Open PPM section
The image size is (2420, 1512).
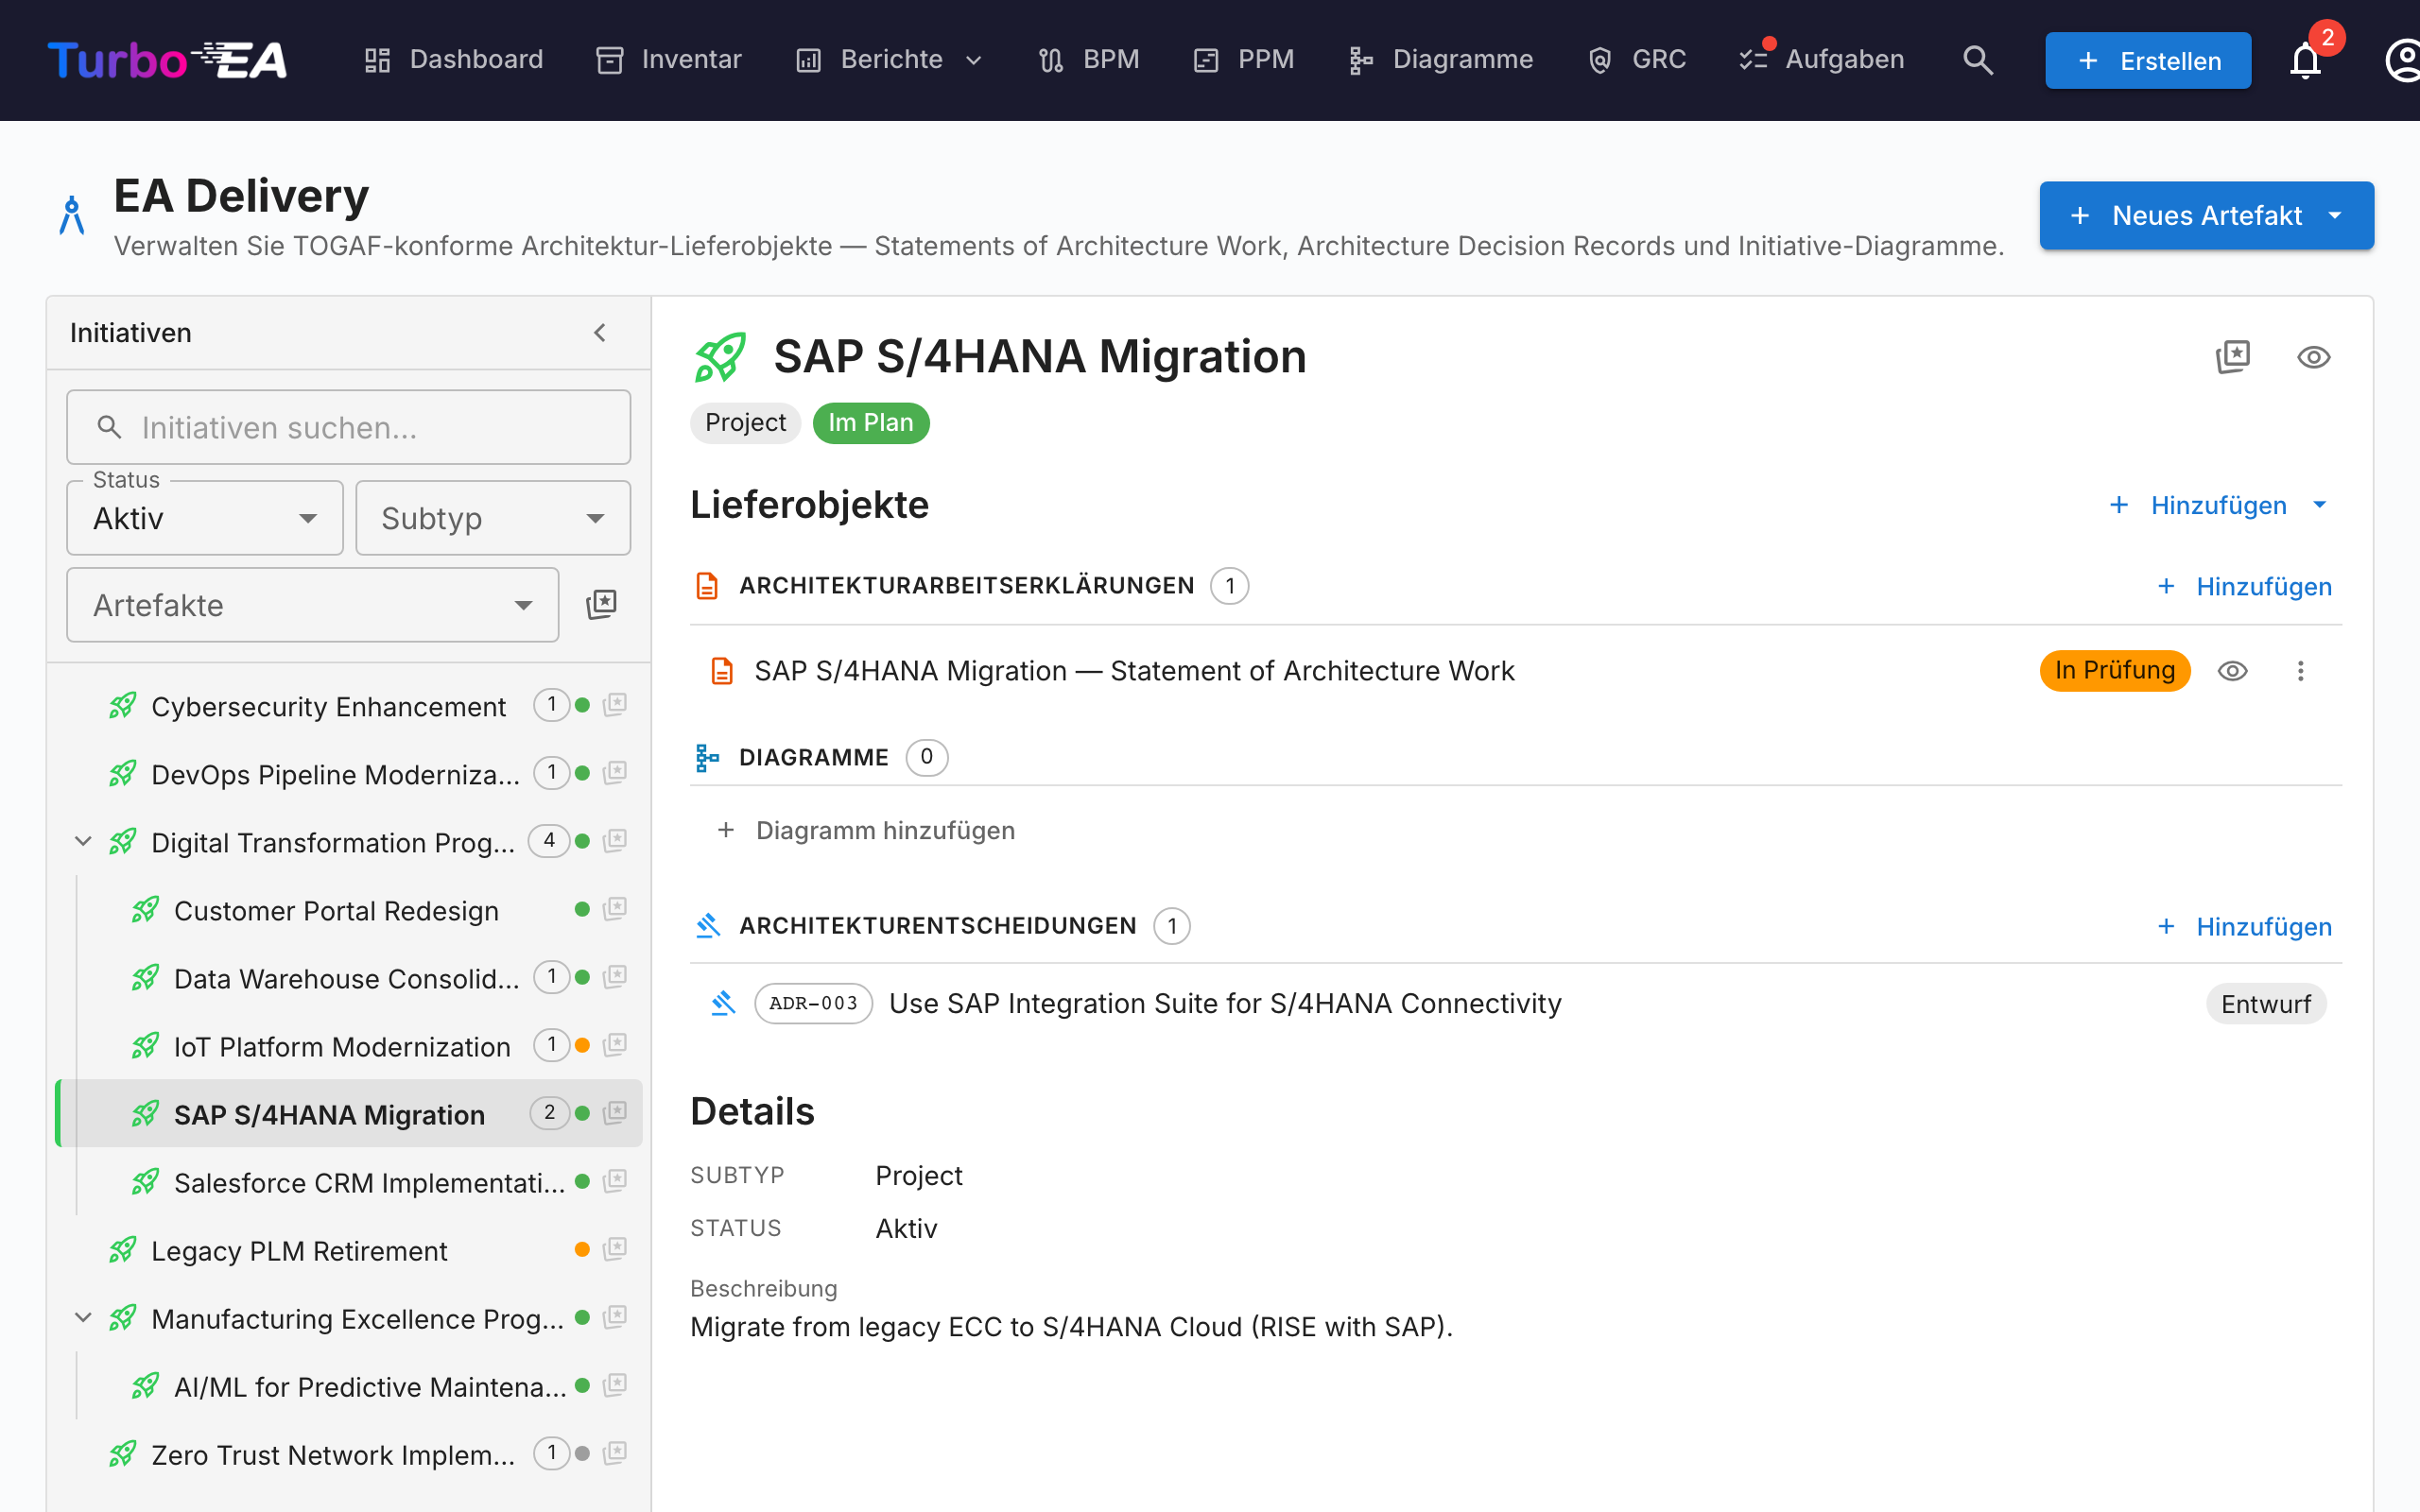coord(1244,60)
